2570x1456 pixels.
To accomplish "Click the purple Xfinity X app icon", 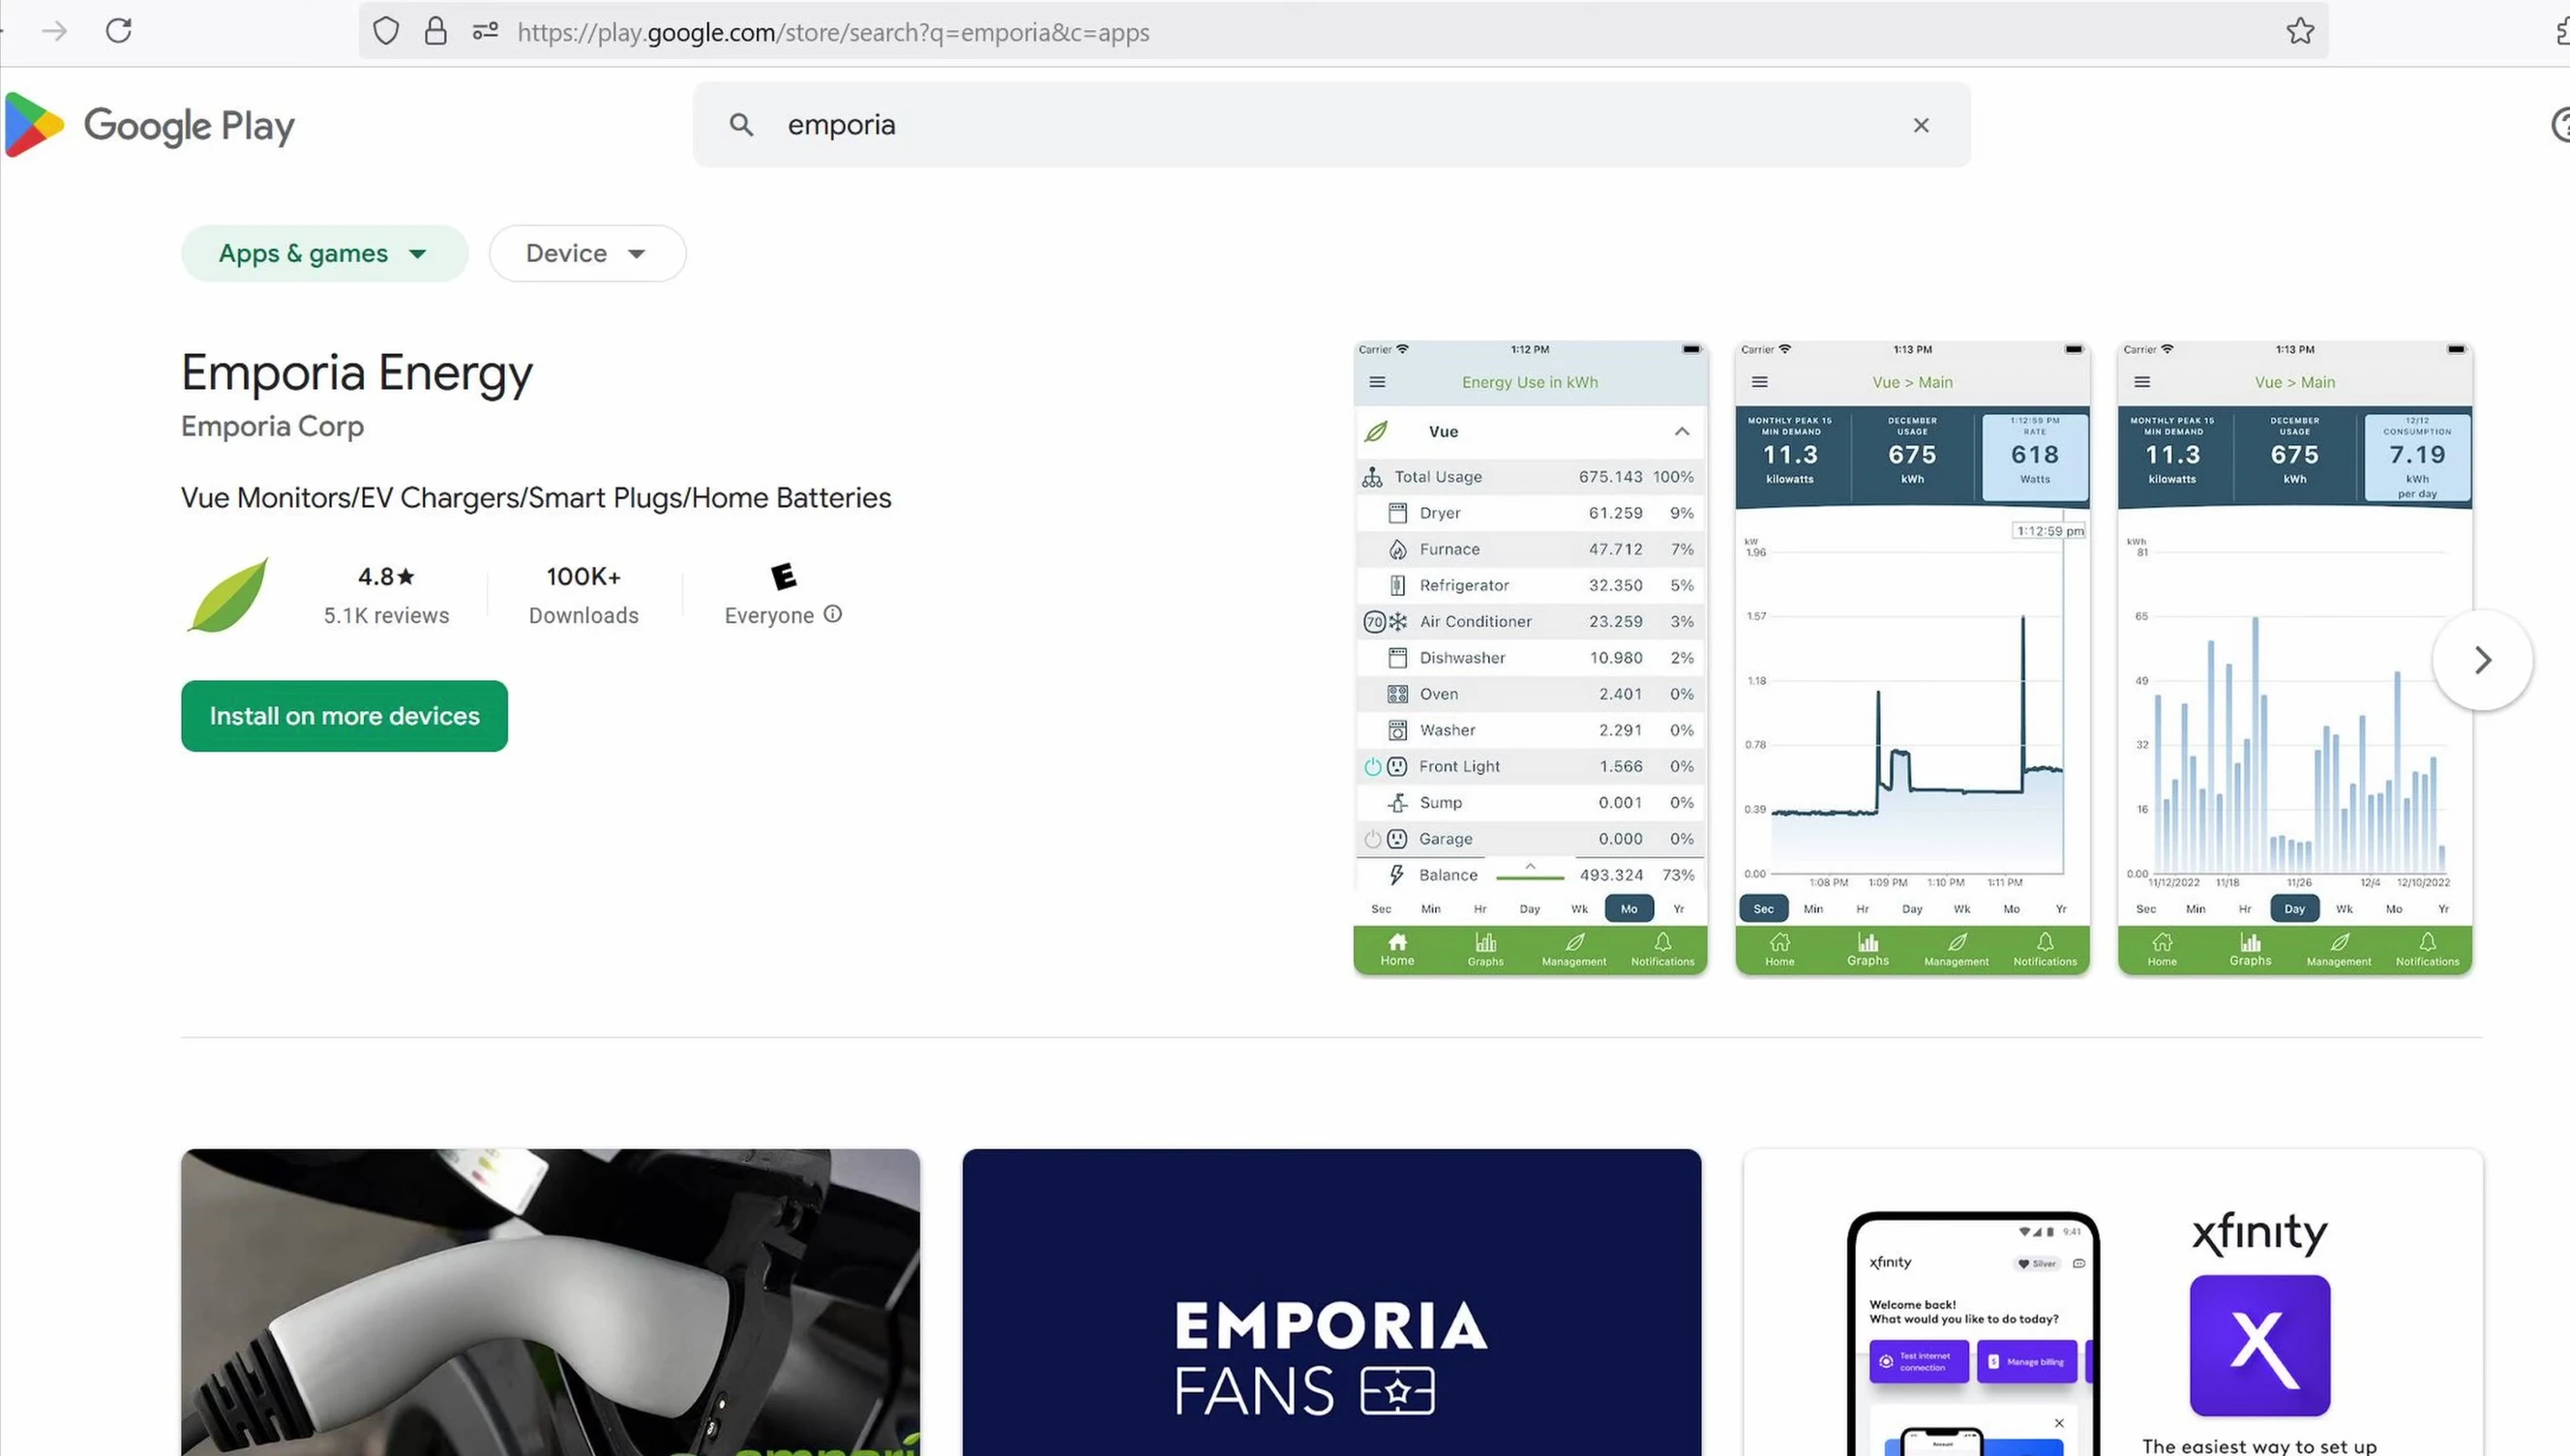I will click(x=2259, y=1345).
